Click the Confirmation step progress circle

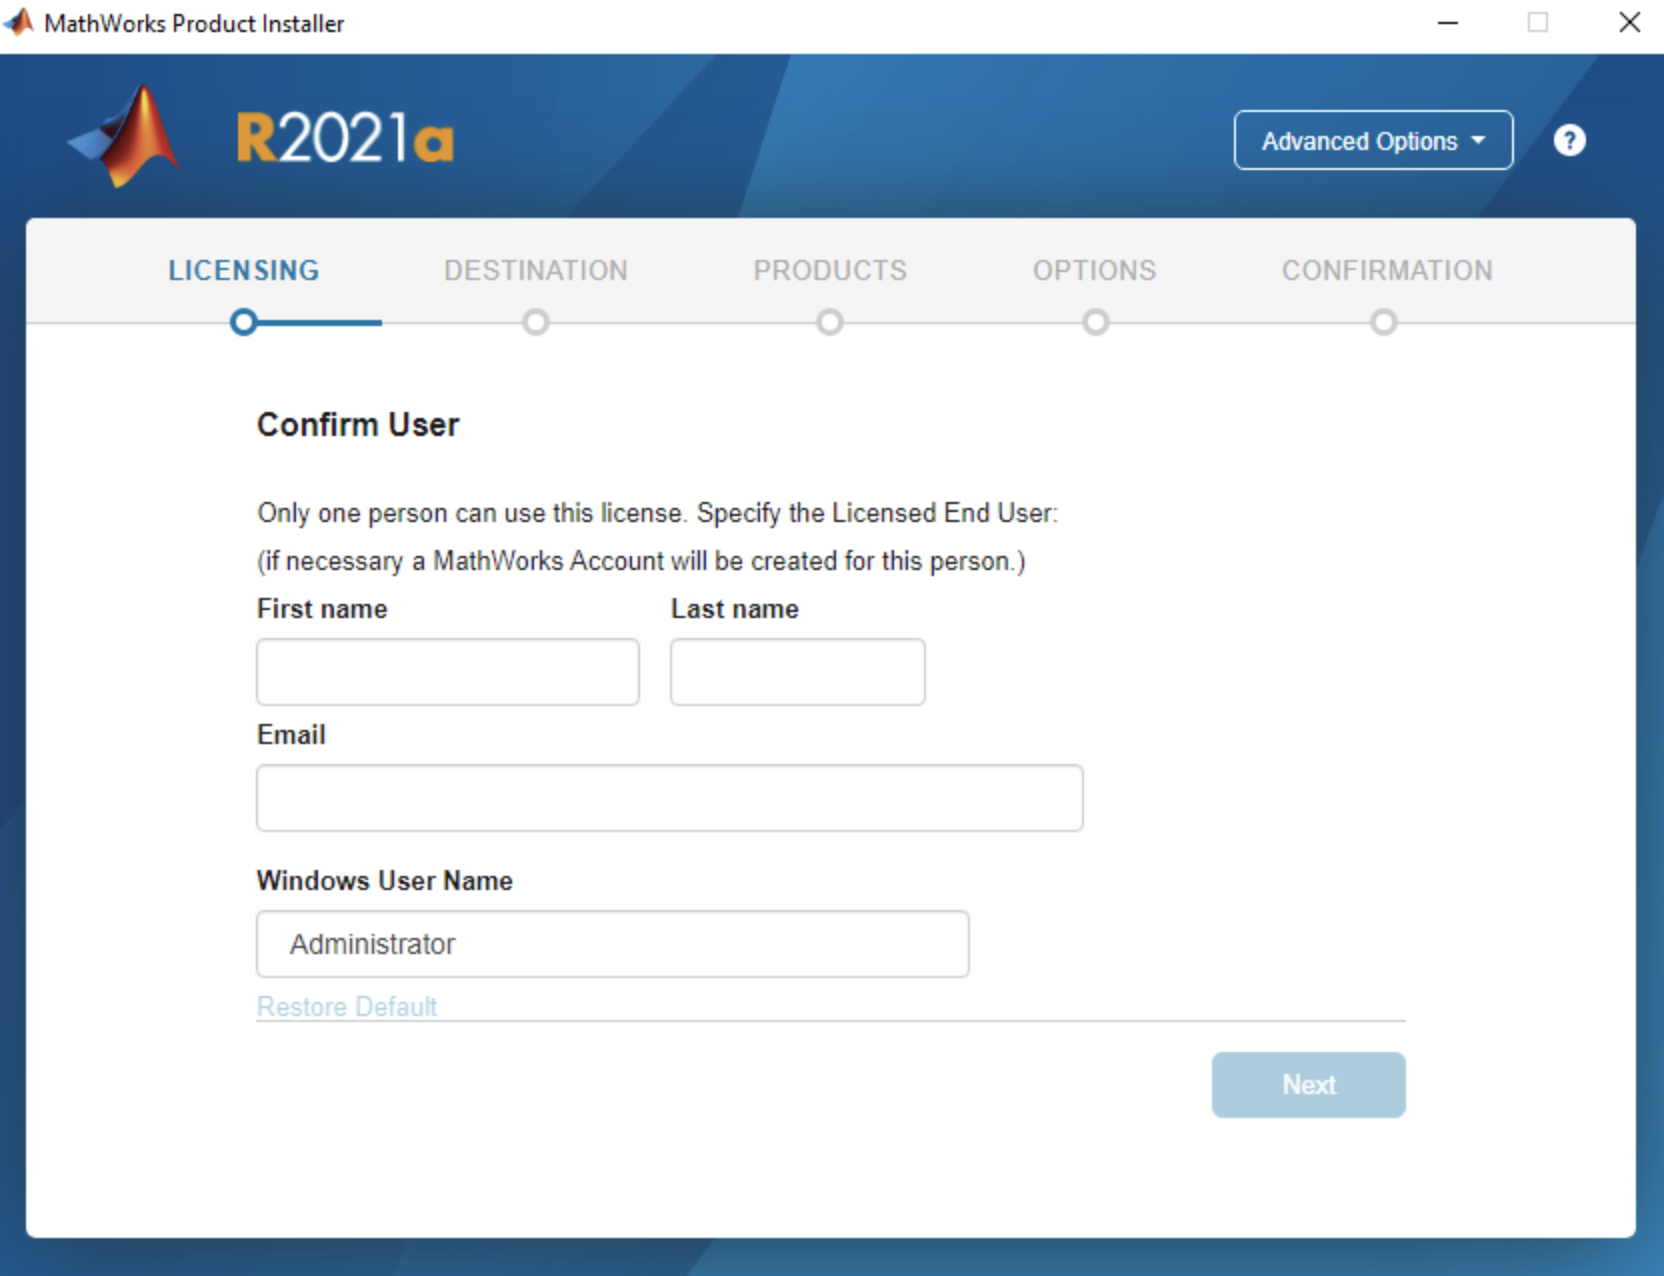click(x=1384, y=322)
